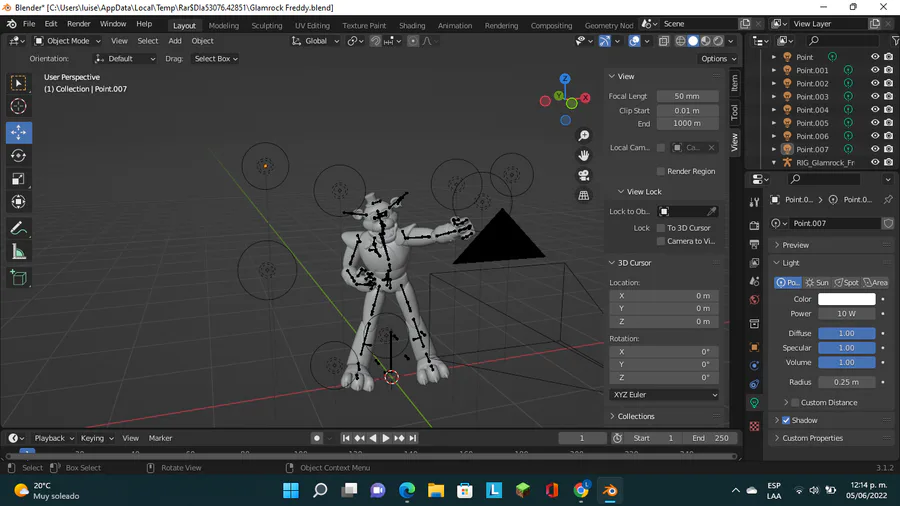Hide Point.005 with its eye icon
The width and height of the screenshot is (900, 506).
pyautogui.click(x=875, y=123)
